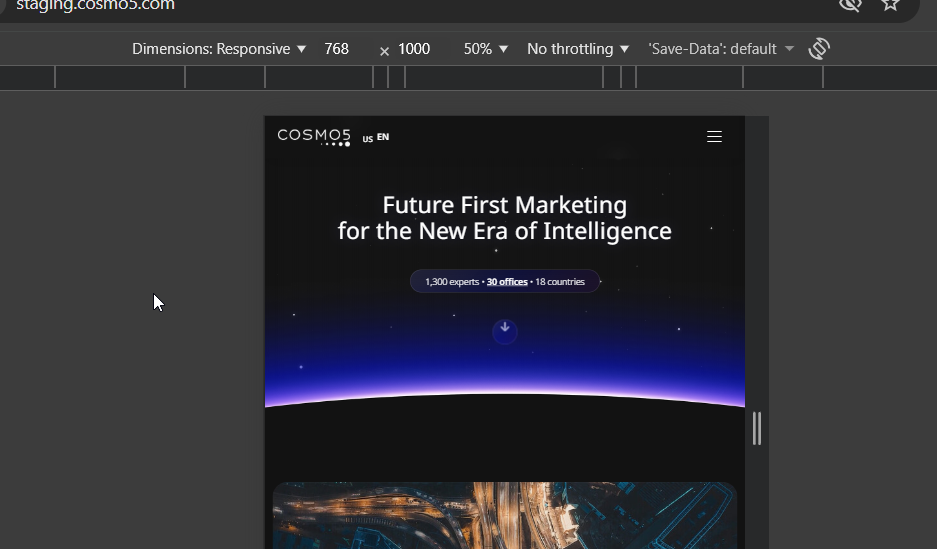Click the aerial city highway image
The height and width of the screenshot is (549, 937).
point(504,516)
